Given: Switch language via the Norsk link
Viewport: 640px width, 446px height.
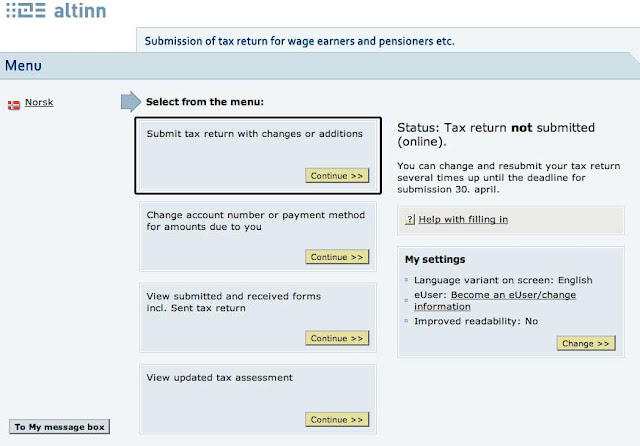Looking at the screenshot, I should [39, 102].
